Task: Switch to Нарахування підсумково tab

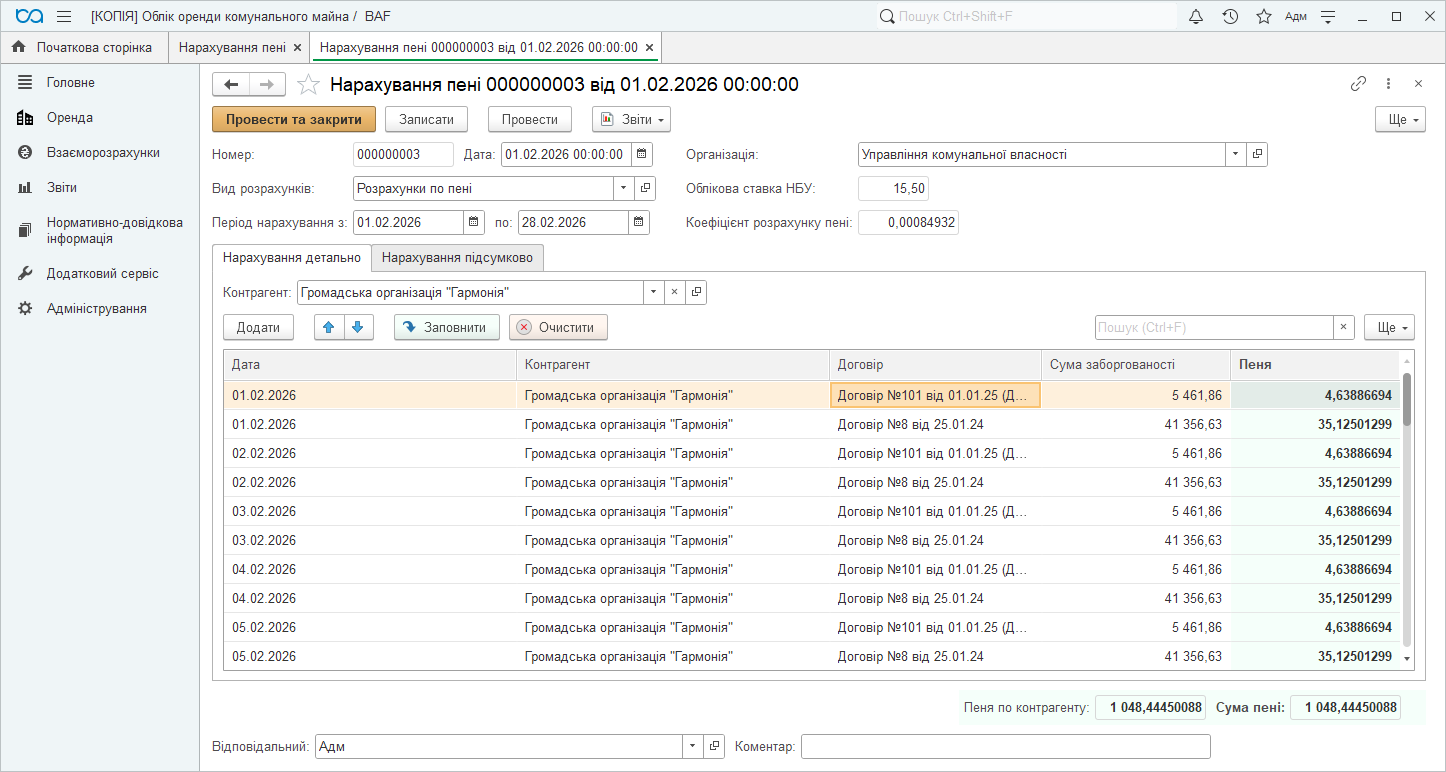Action: [x=458, y=258]
